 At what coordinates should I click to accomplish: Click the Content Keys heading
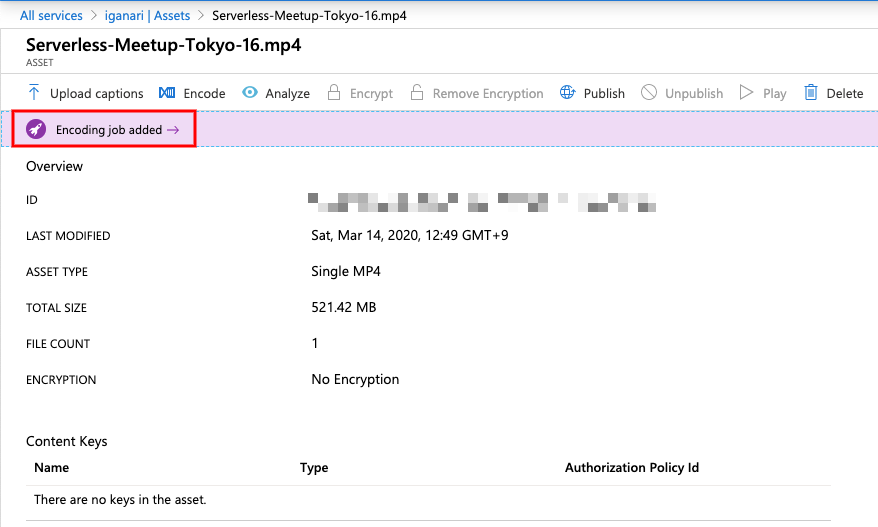(x=67, y=441)
